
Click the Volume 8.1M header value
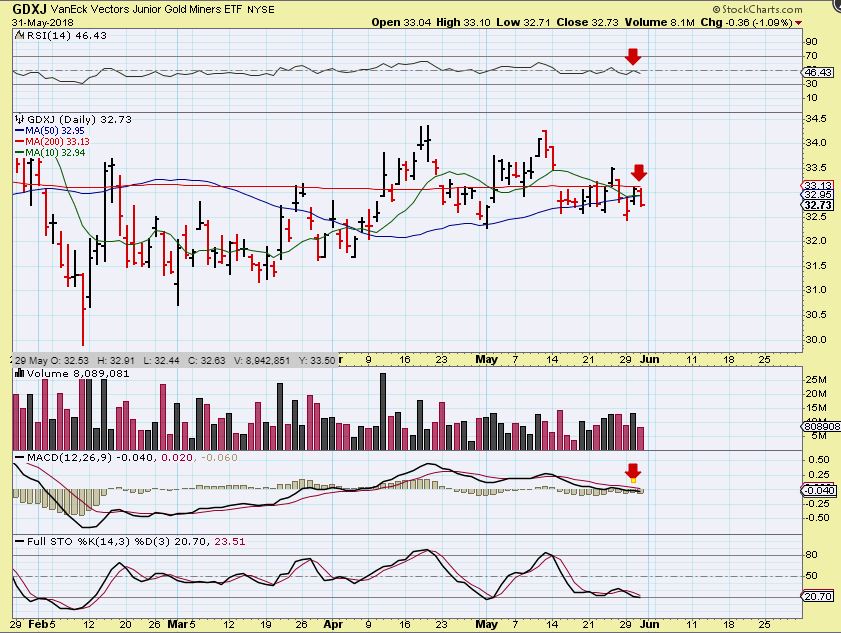pyautogui.click(x=659, y=23)
